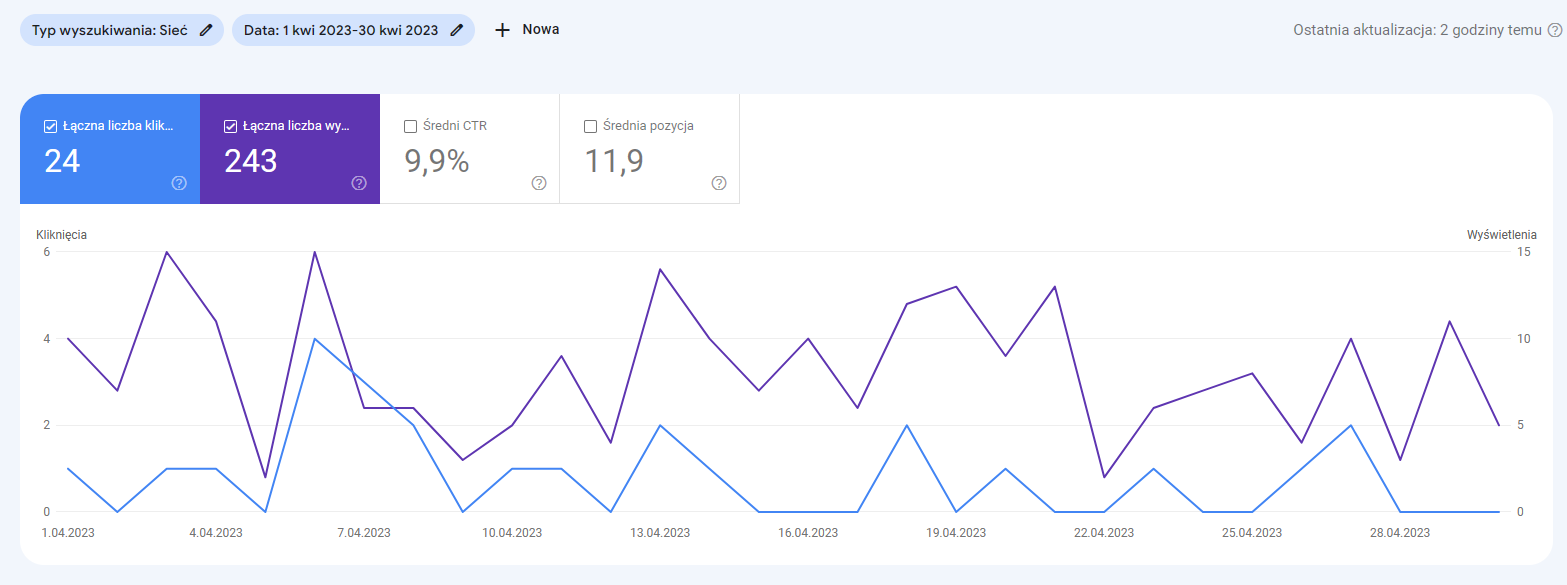The width and height of the screenshot is (1567, 585).
Task: Select the 9,9% average CTR value
Action: click(436, 161)
